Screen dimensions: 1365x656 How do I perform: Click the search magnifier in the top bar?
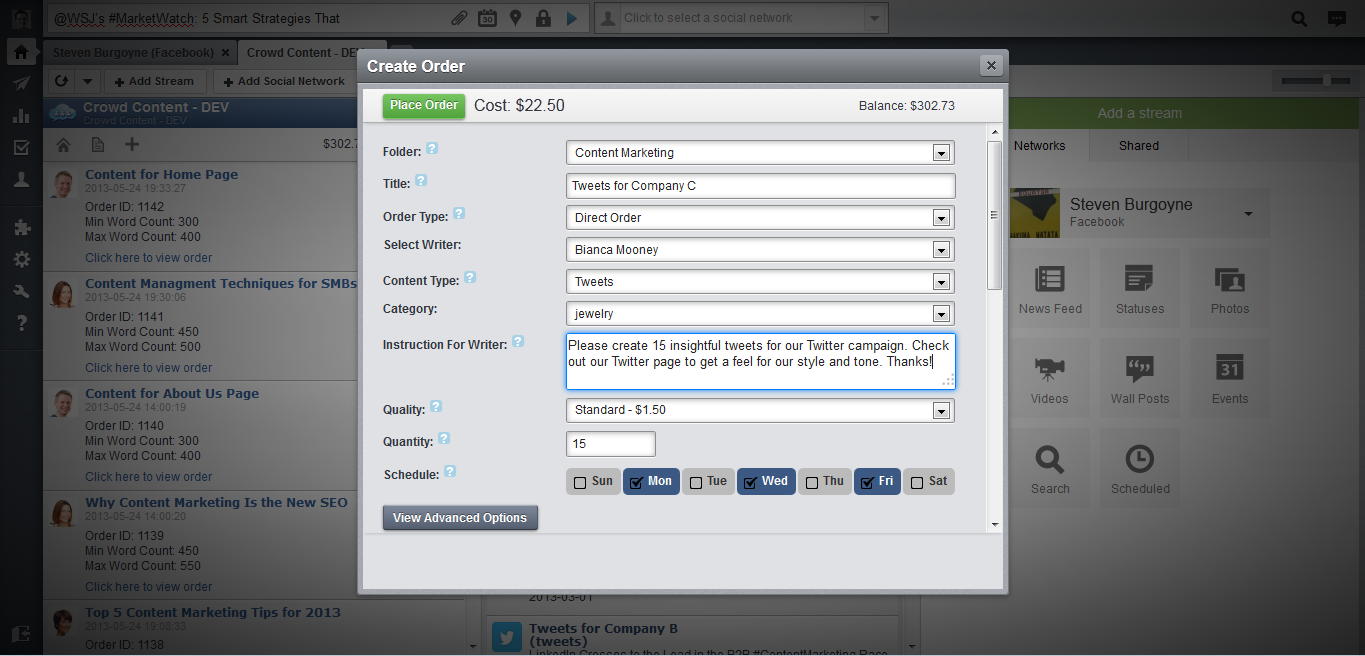[x=1297, y=17]
